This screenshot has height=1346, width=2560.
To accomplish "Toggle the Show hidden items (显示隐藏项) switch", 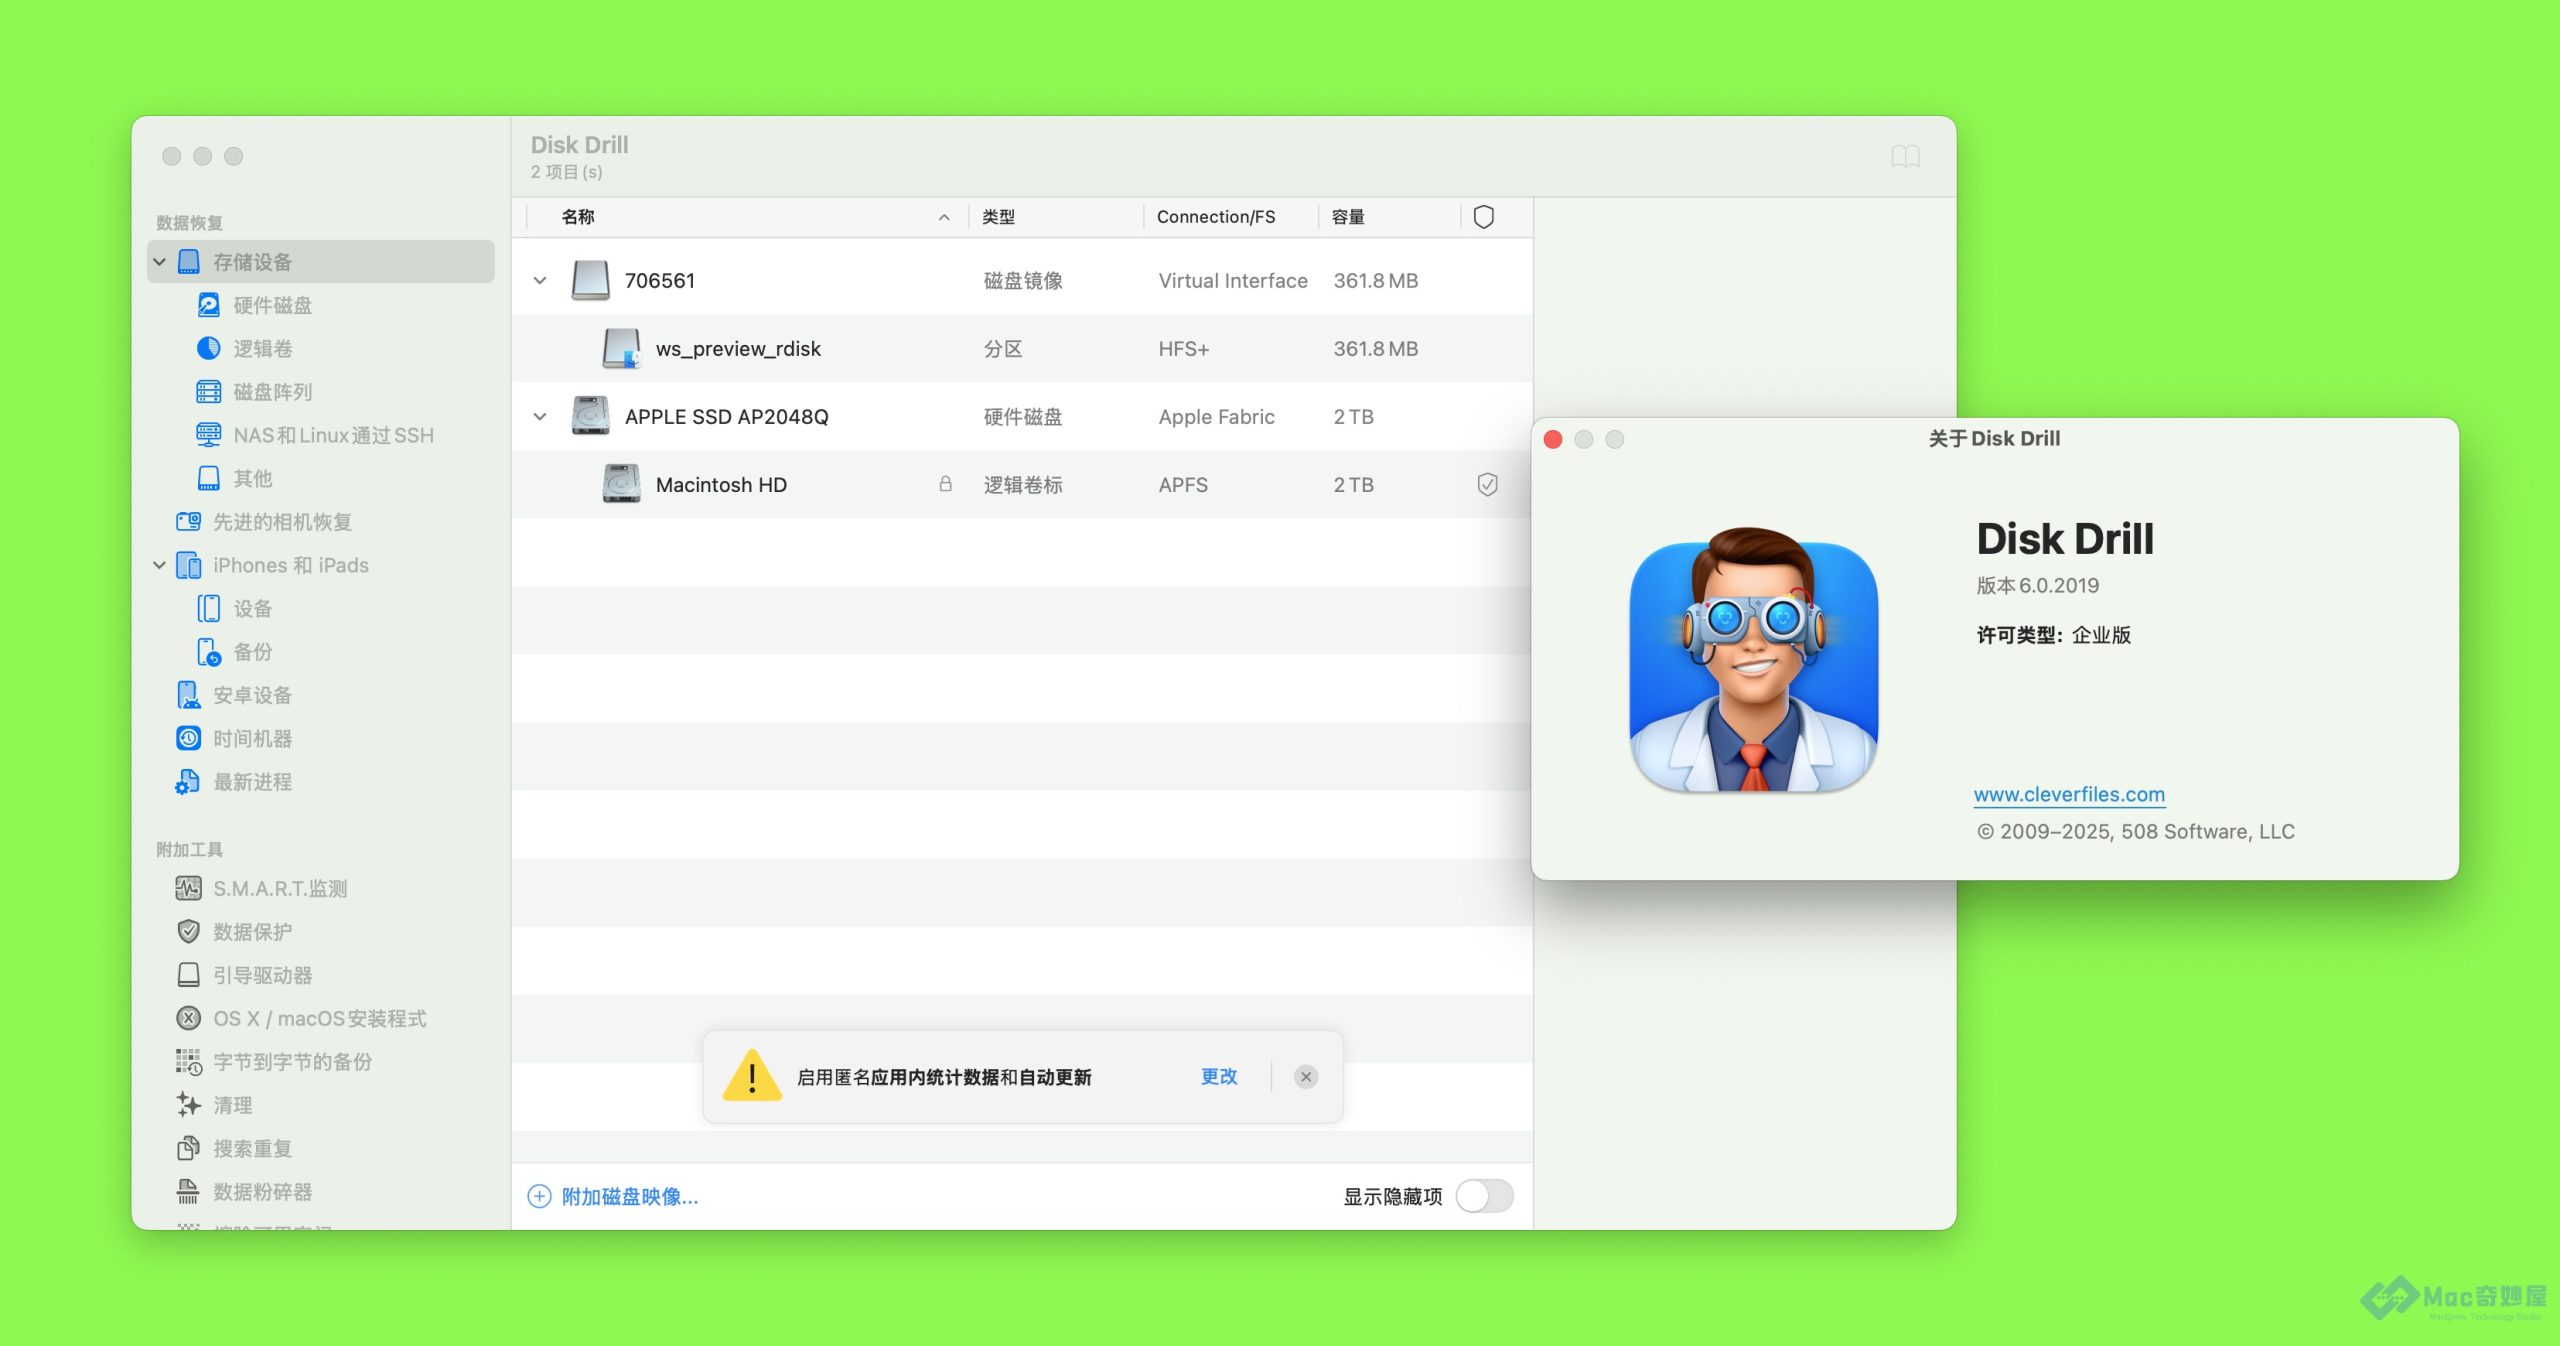I will 1484,1196.
